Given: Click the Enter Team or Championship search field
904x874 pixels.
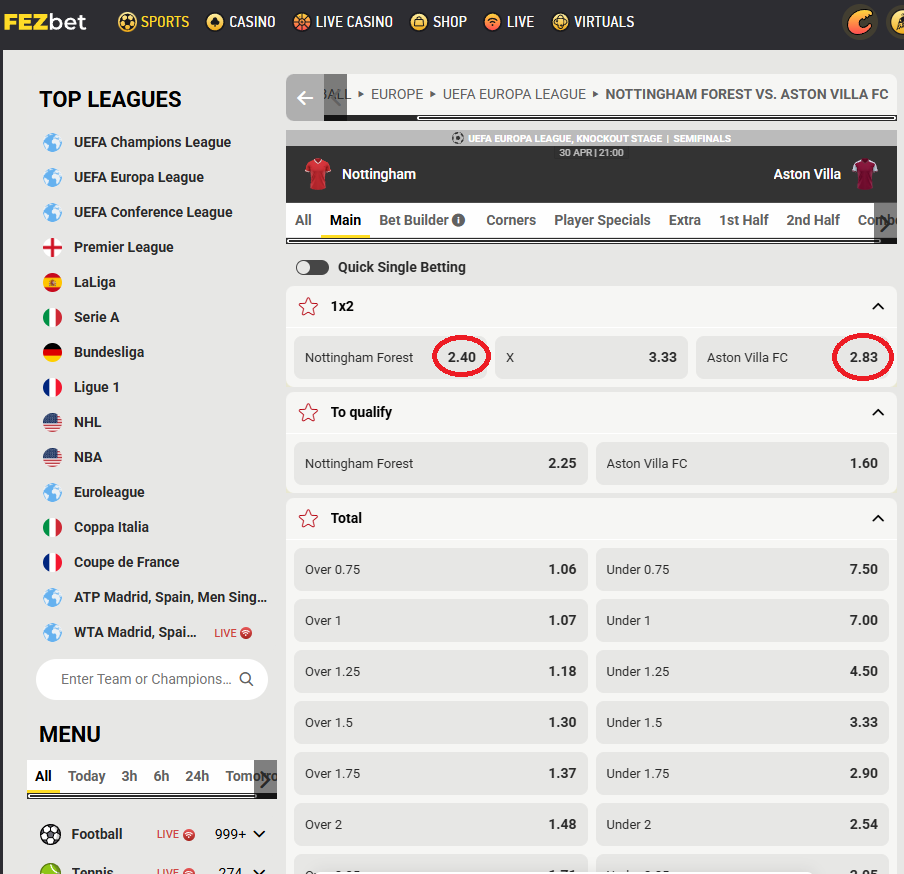Looking at the screenshot, I should pyautogui.click(x=152, y=679).
